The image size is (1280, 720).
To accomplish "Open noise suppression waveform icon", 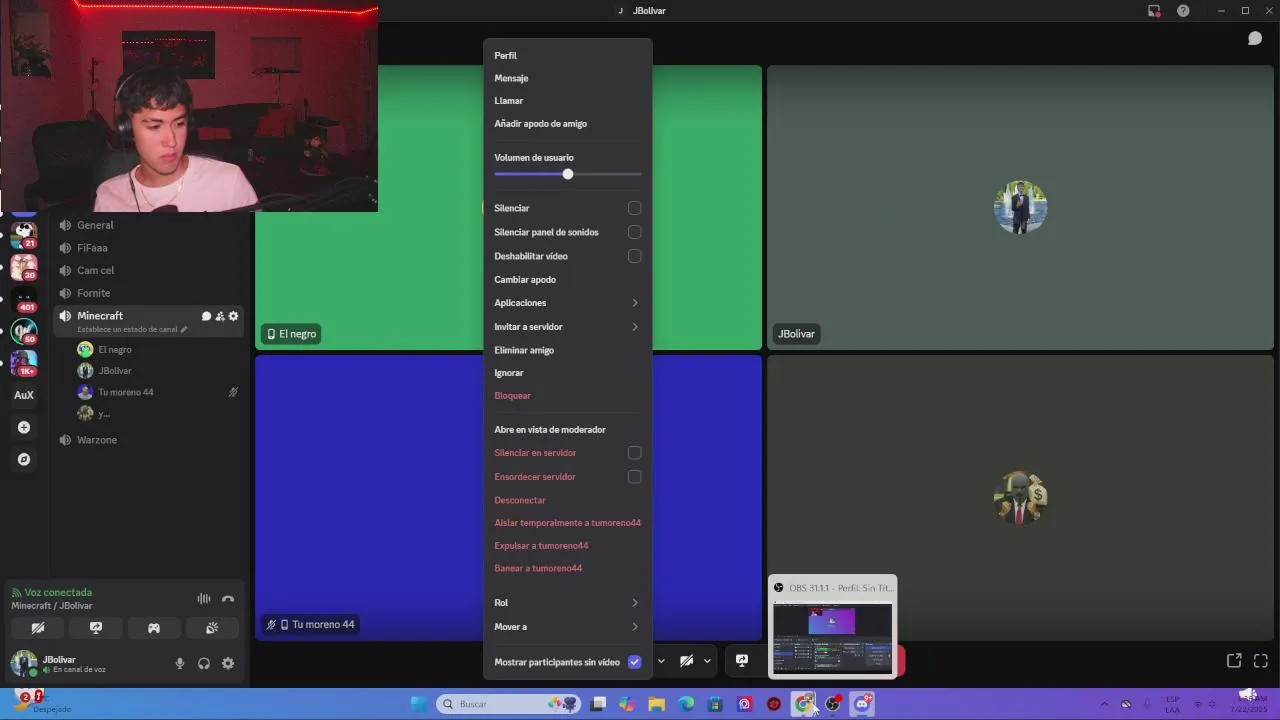I will pos(204,599).
